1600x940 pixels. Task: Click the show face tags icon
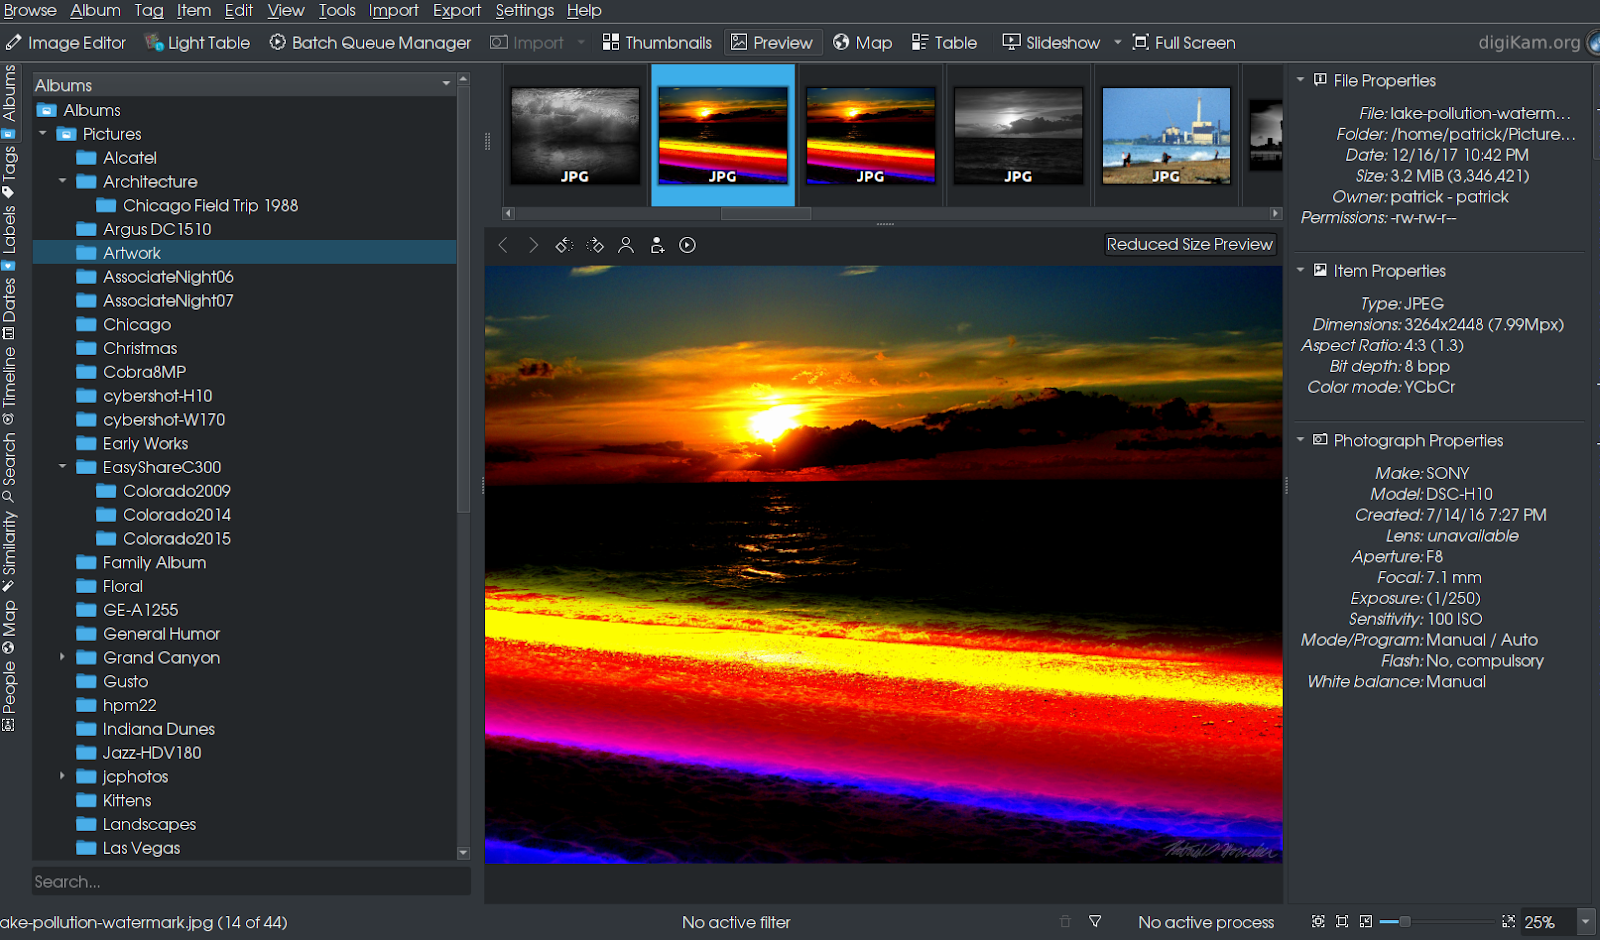click(x=626, y=245)
